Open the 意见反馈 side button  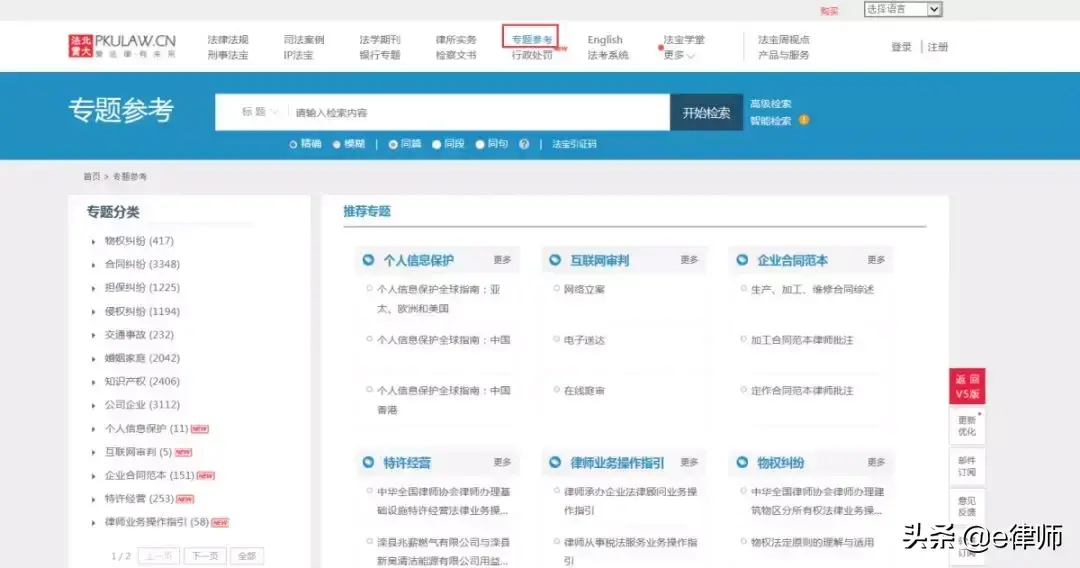[x=967, y=507]
